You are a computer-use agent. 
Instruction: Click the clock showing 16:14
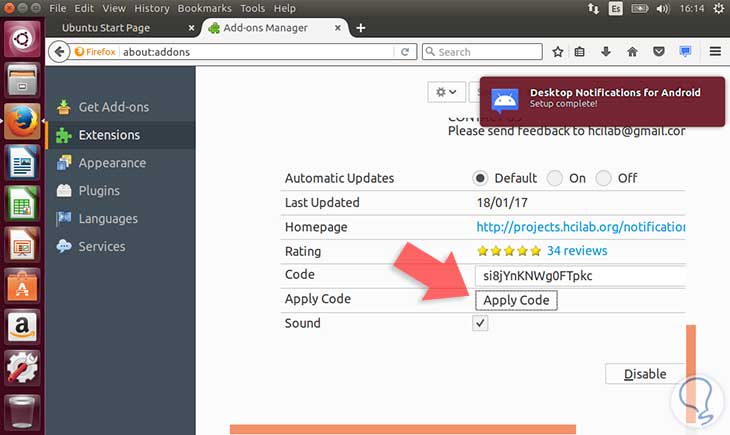[x=691, y=8]
